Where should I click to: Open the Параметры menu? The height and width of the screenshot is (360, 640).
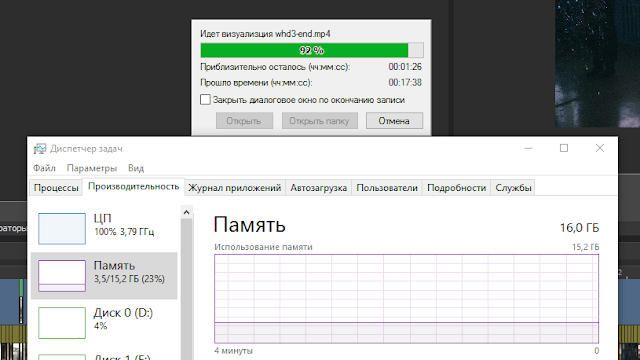(x=92, y=168)
